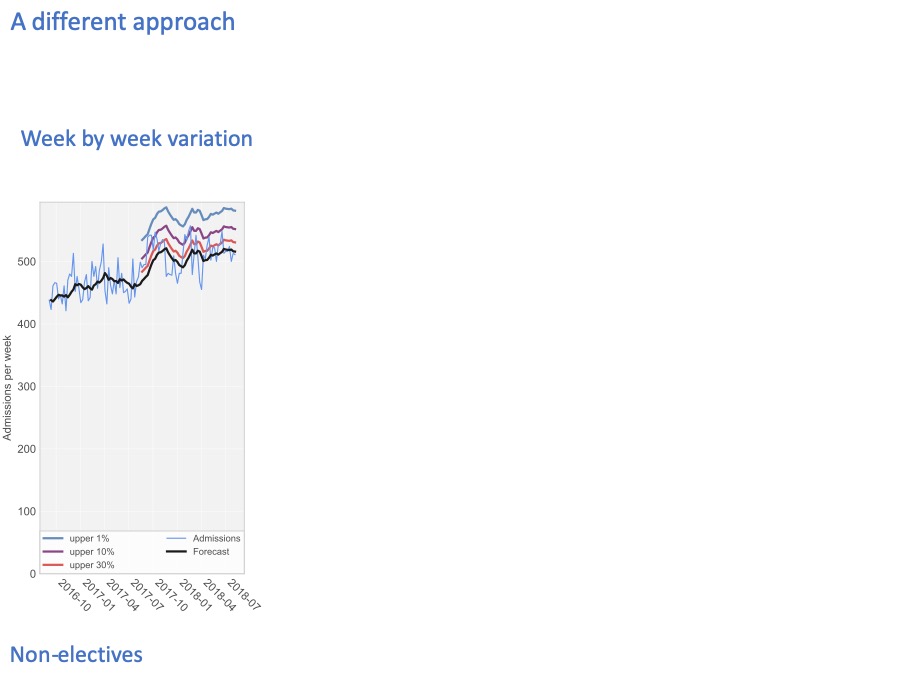
Task: Click the 300 y-axis tick label
Action: pyautogui.click(x=26, y=387)
